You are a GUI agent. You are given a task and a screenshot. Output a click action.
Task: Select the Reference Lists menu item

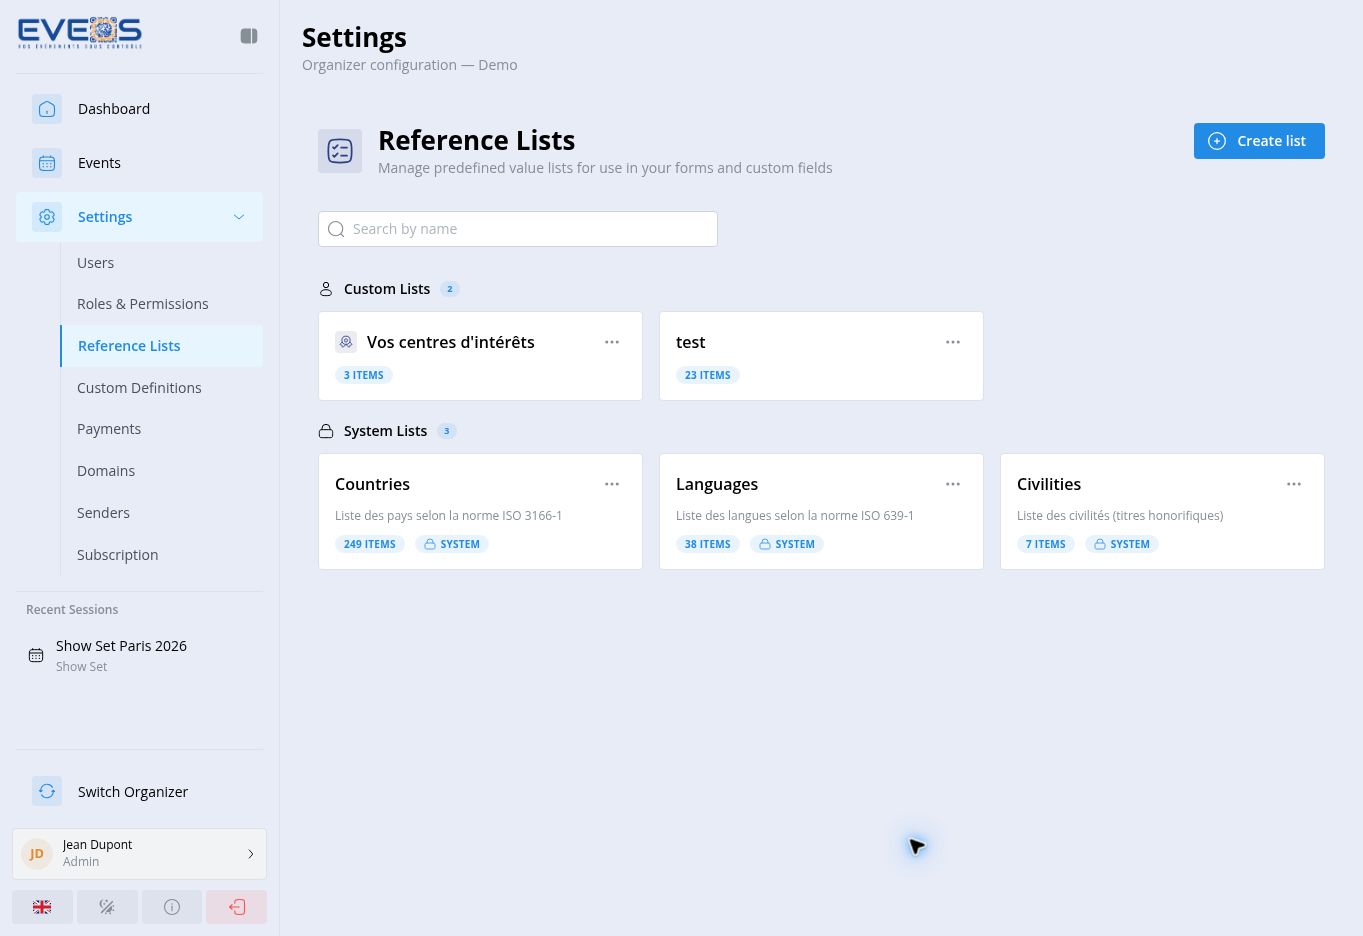pos(162,346)
